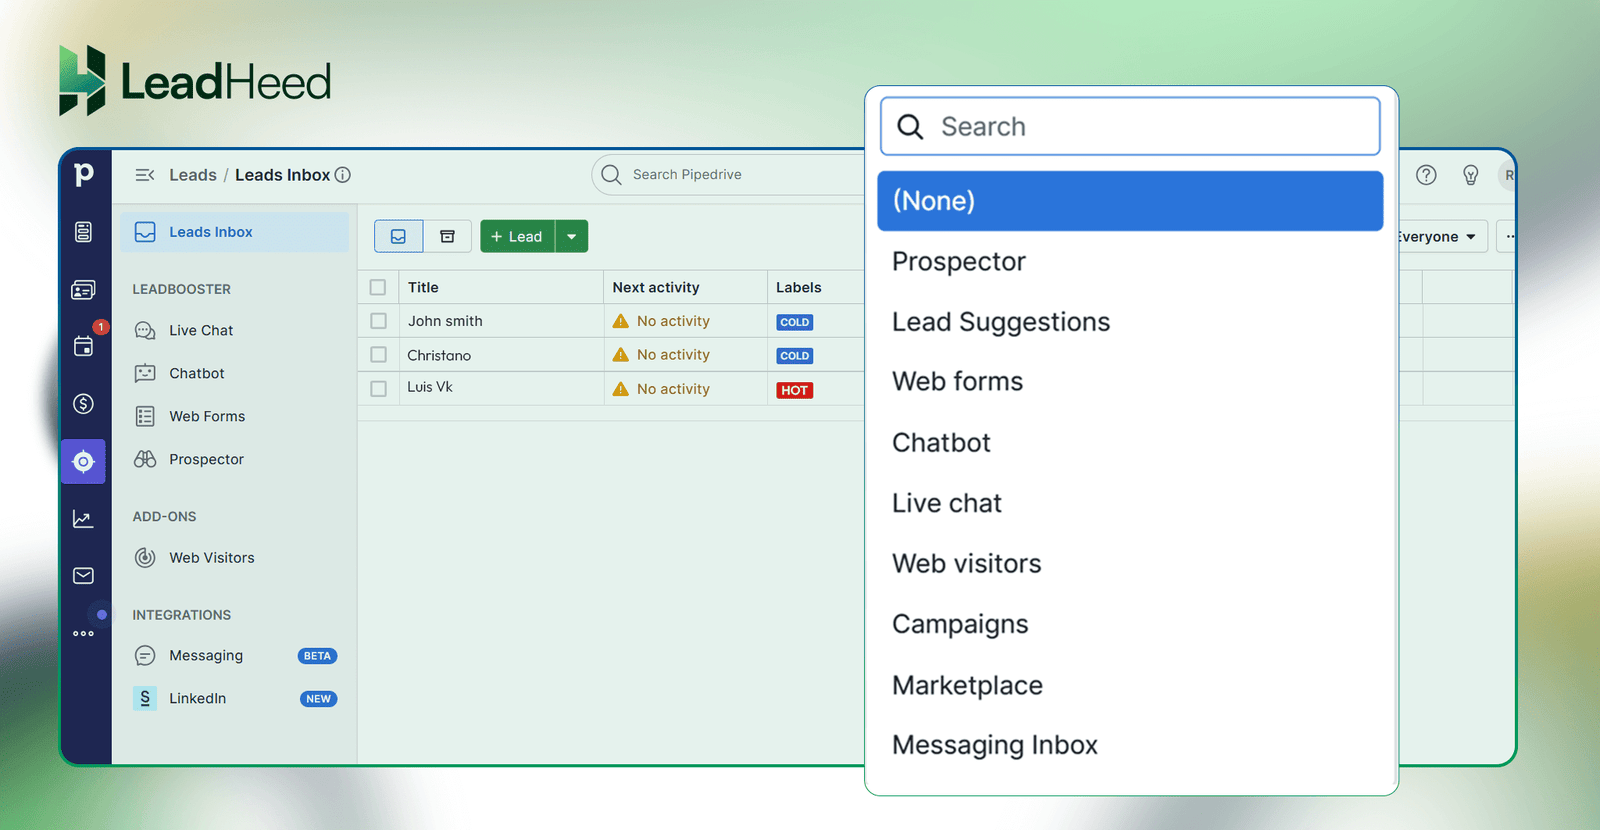Screen dimensions: 1600x830
Task: Open the John smith lead title
Action: coord(445,321)
